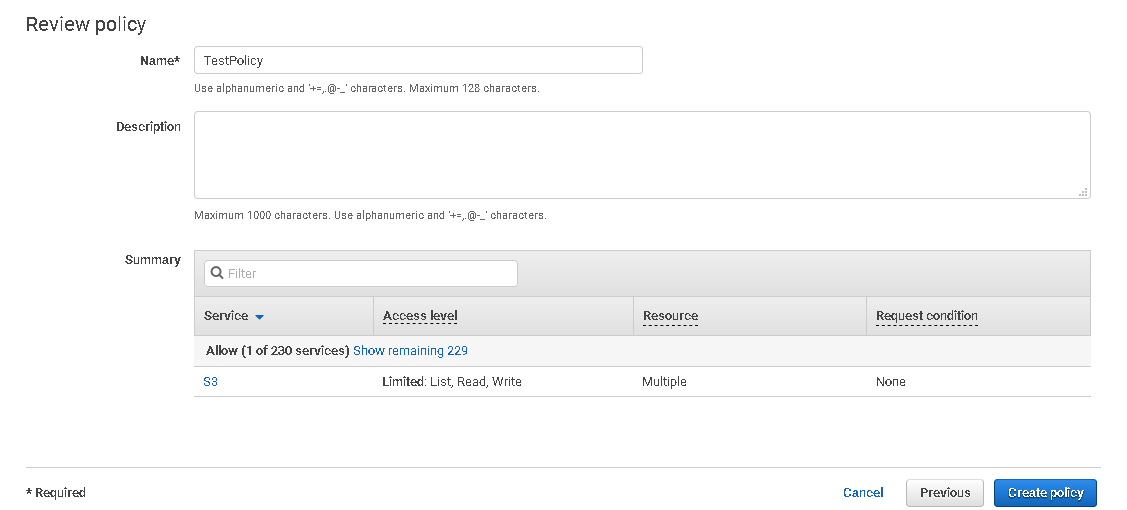Click into the policy Name field
The width and height of the screenshot is (1127, 510).
click(417, 60)
